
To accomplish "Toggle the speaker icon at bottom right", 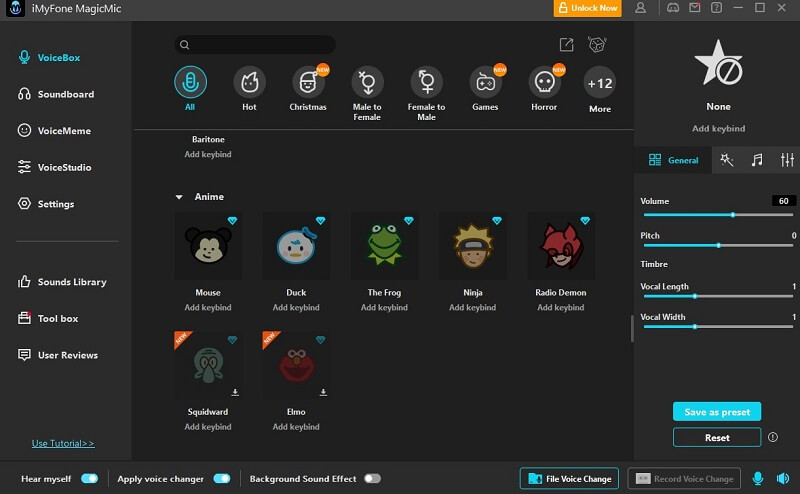I will (783, 478).
